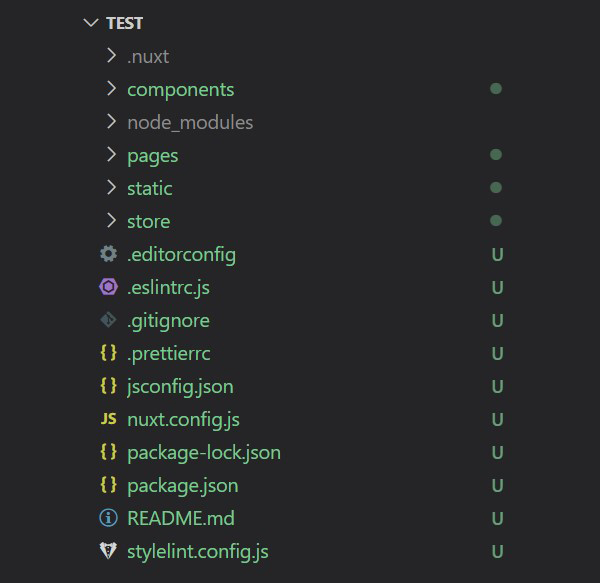Click the untracked U badge for README.md
600x583 pixels.
pyautogui.click(x=497, y=519)
